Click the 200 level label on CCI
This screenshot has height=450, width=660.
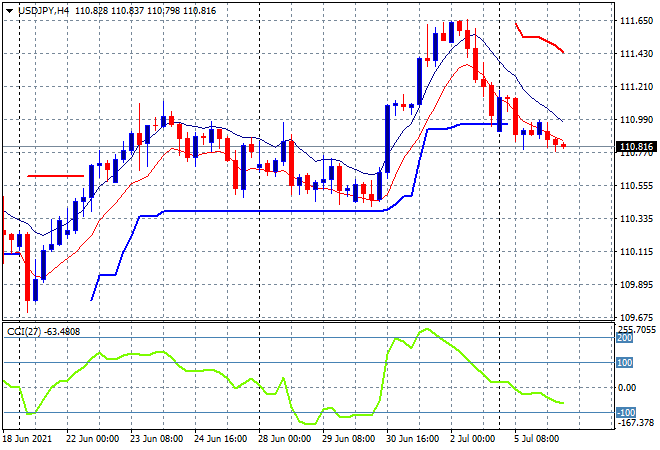[x=625, y=338]
